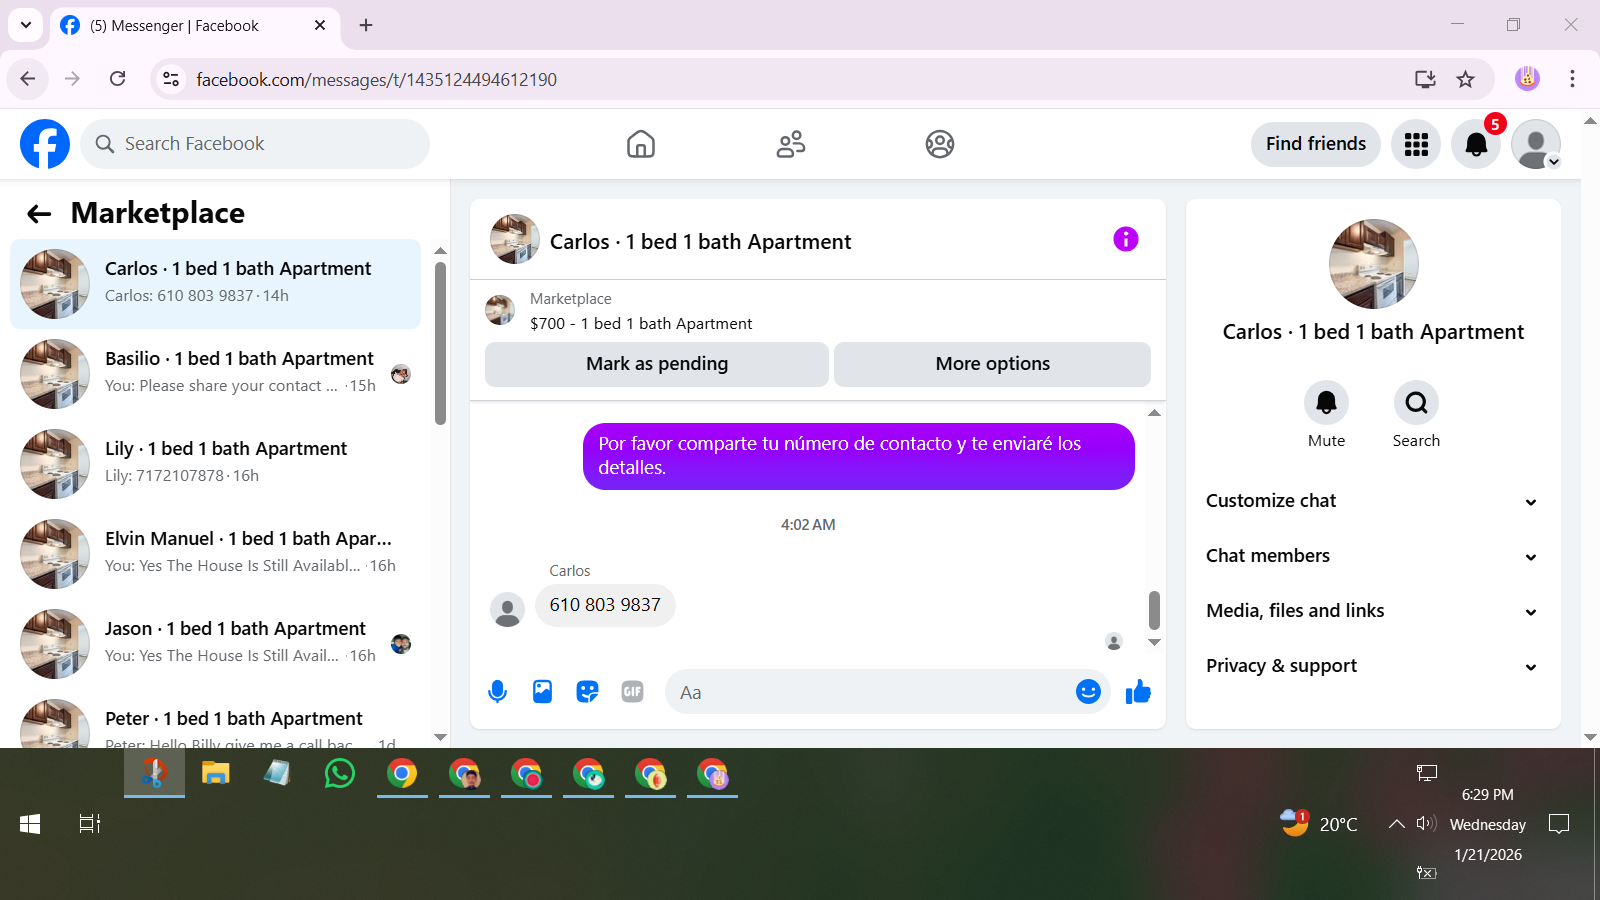Open the emoji picker in message box
Image resolution: width=1600 pixels, height=900 pixels.
tap(1088, 691)
